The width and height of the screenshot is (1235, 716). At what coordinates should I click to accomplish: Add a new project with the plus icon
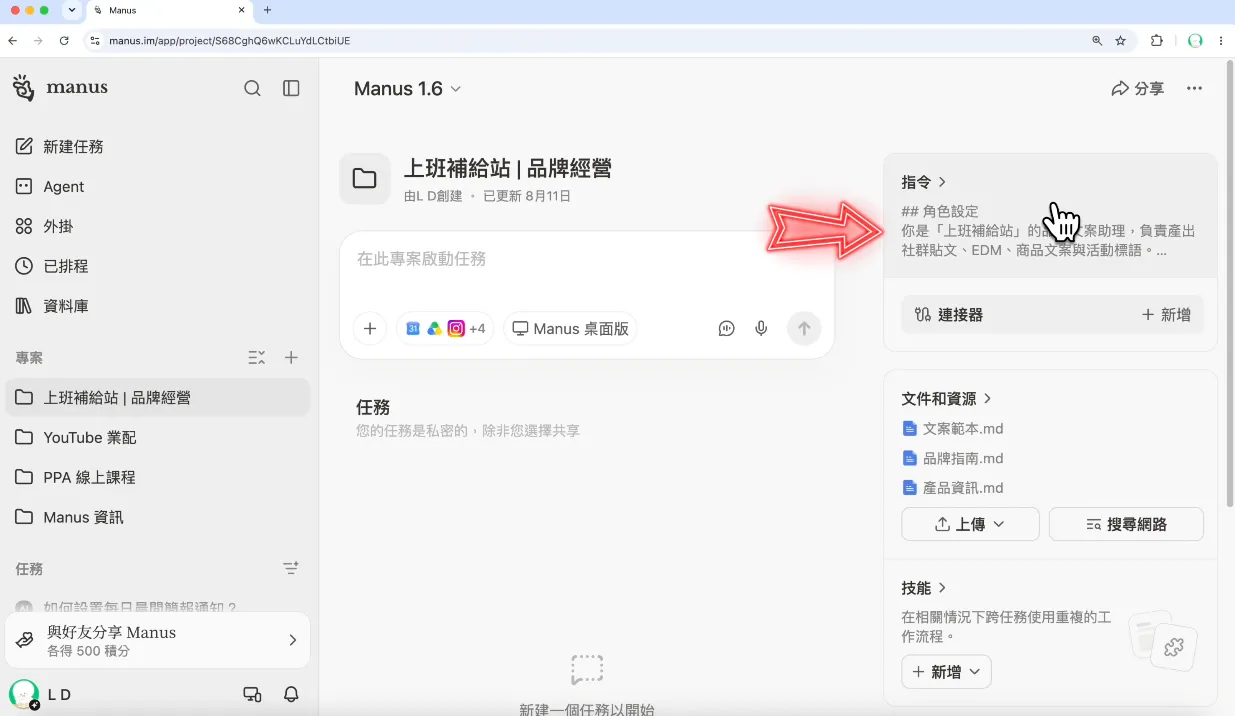pos(291,357)
